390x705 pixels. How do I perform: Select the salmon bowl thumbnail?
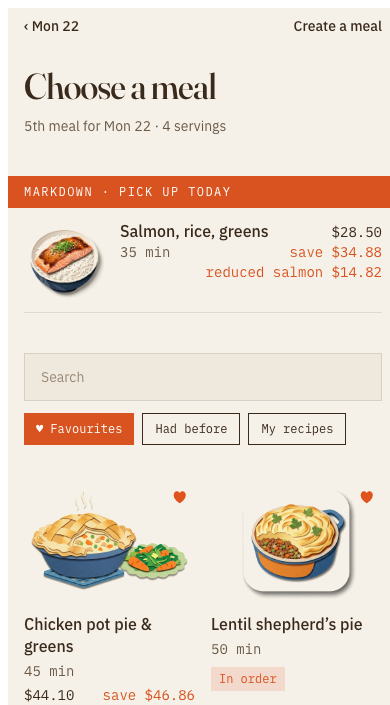pos(65,261)
